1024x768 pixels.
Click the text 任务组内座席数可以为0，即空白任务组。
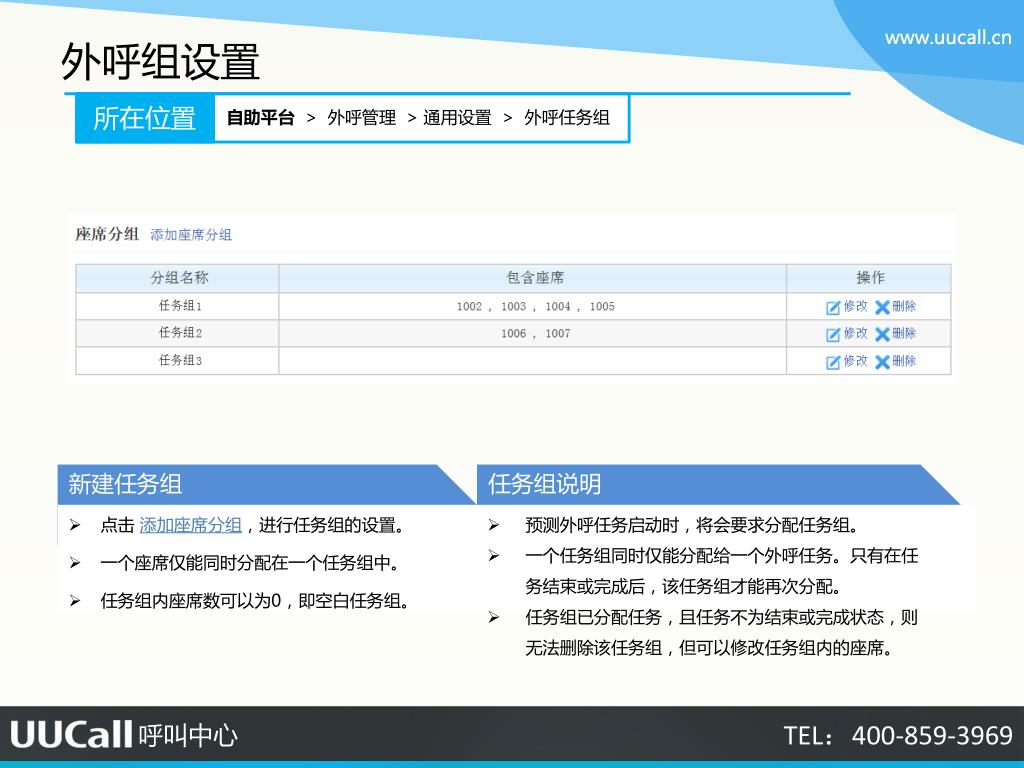point(255,601)
